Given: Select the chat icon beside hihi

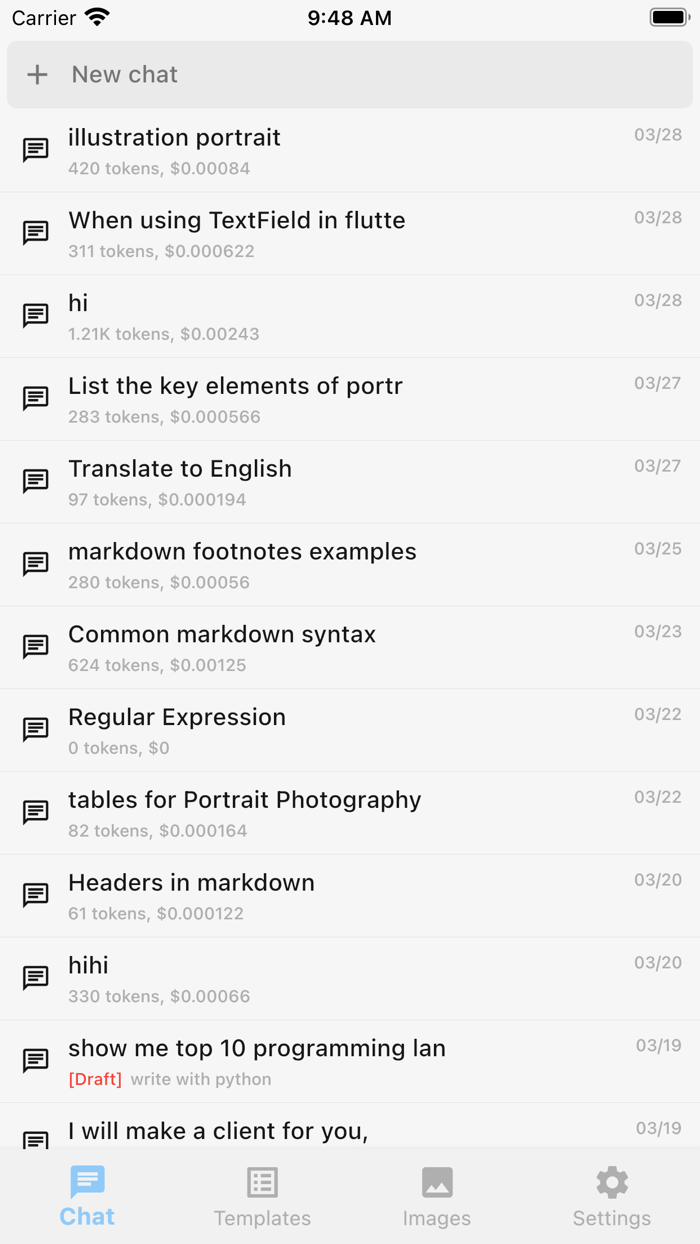Looking at the screenshot, I should coord(36,978).
